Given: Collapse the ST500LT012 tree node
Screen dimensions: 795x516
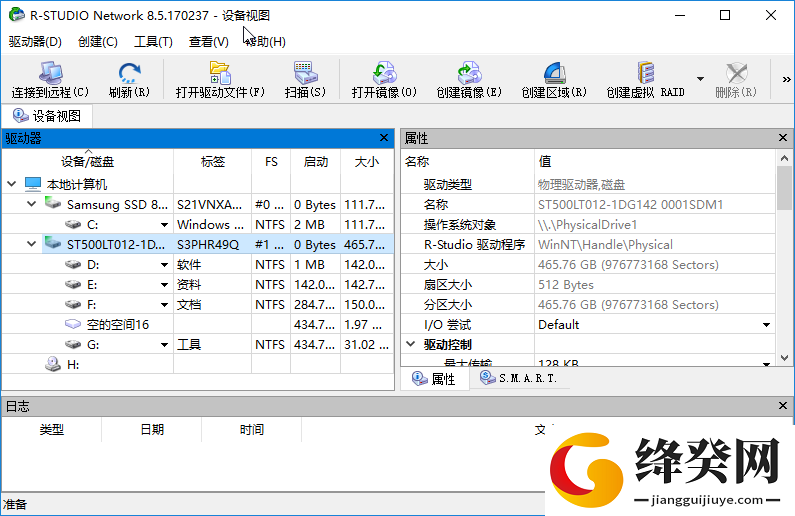Looking at the screenshot, I should [x=31, y=244].
